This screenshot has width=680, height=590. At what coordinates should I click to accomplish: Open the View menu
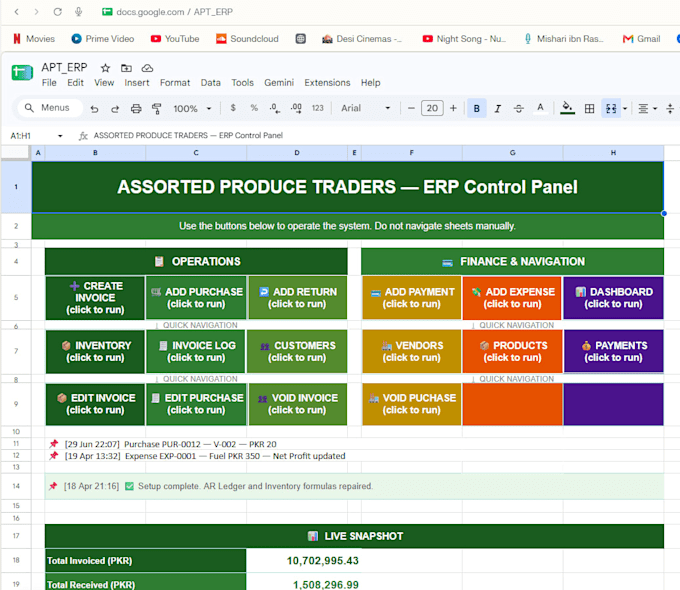(104, 82)
